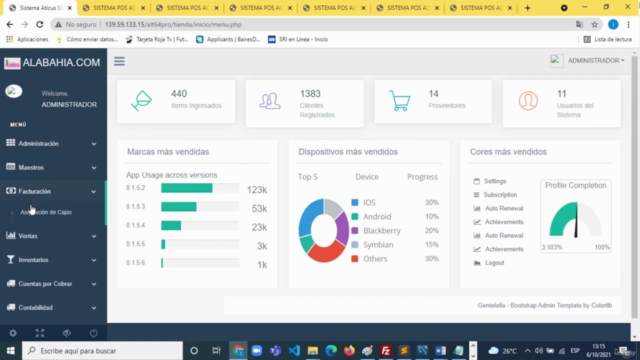
Task: Open Asignación de Cajas submenu item
Action: tap(46, 212)
